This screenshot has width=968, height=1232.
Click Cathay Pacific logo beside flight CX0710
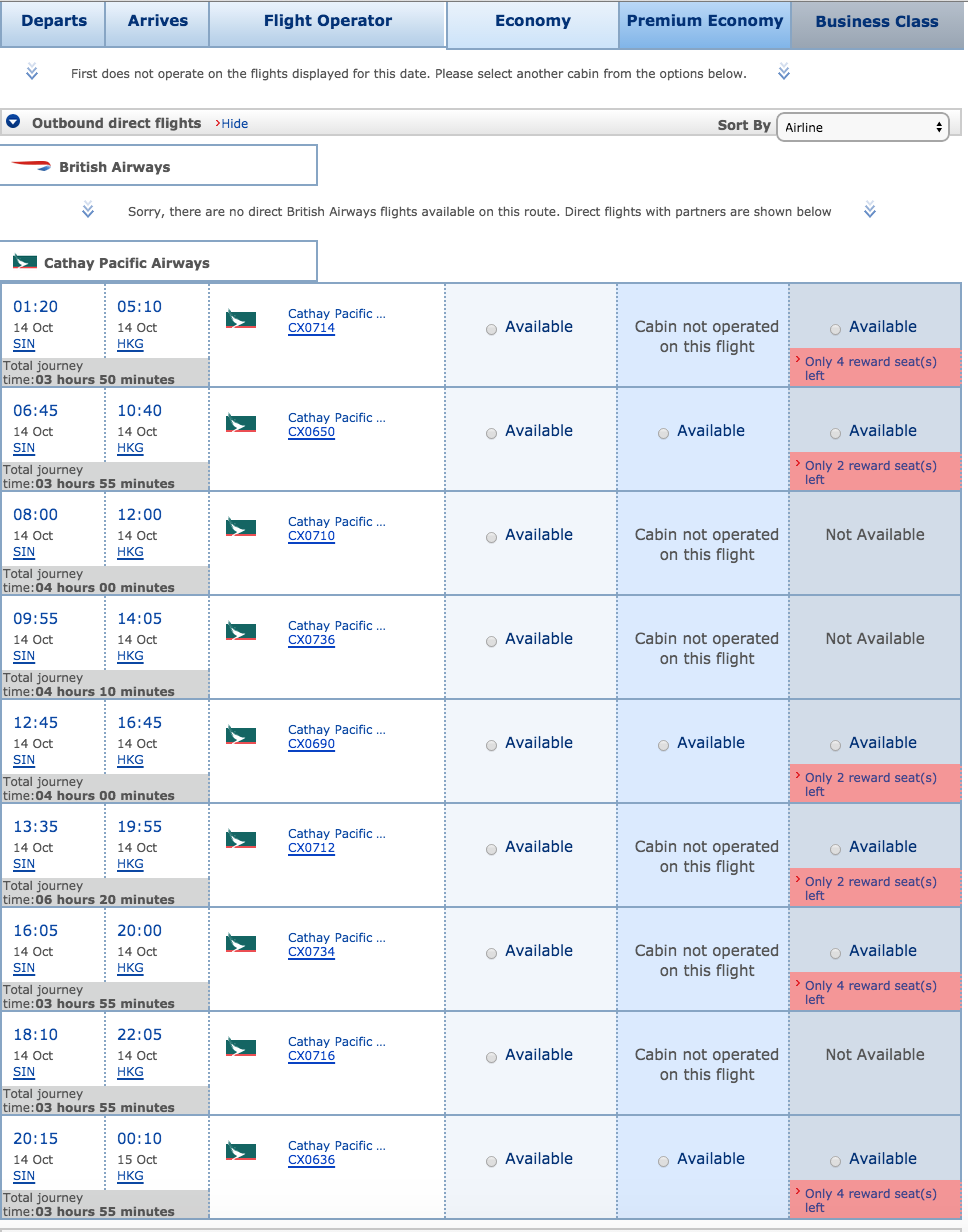[x=241, y=528]
